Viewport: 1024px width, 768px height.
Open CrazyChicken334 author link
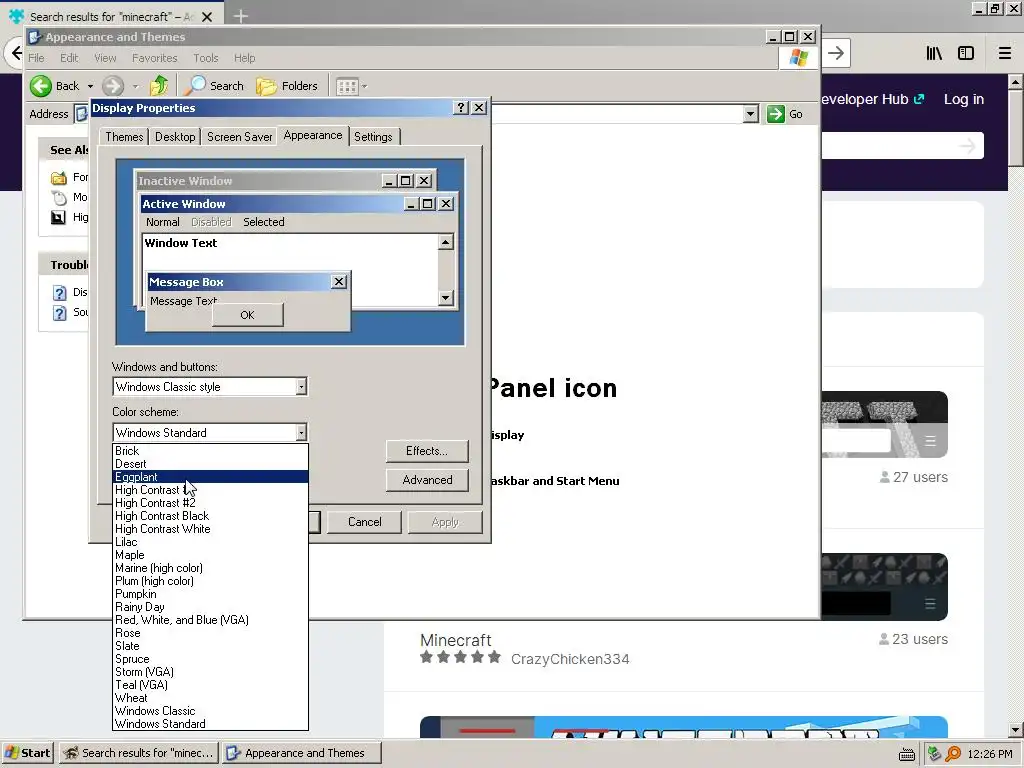pos(570,659)
